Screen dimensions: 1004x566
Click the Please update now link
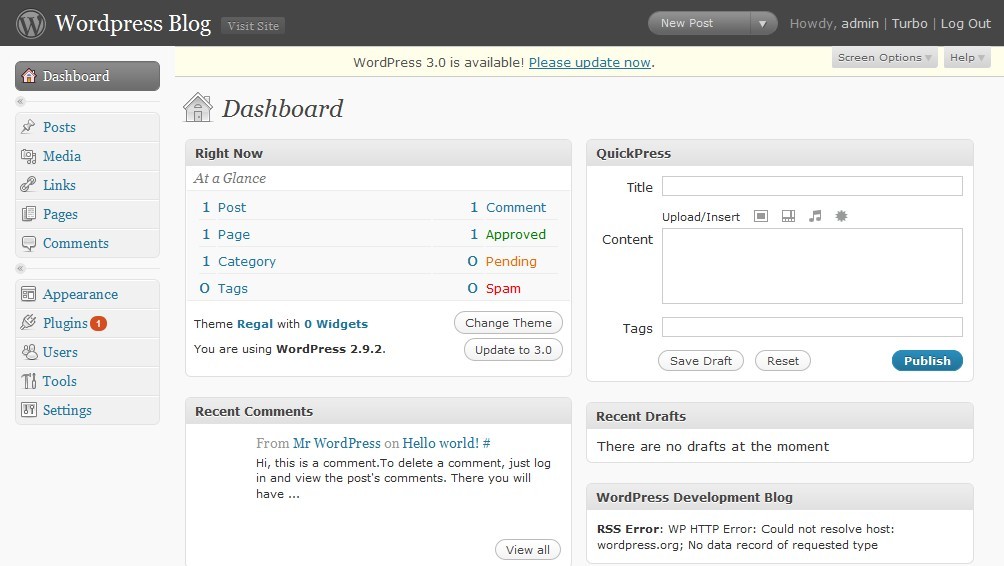pyautogui.click(x=590, y=63)
